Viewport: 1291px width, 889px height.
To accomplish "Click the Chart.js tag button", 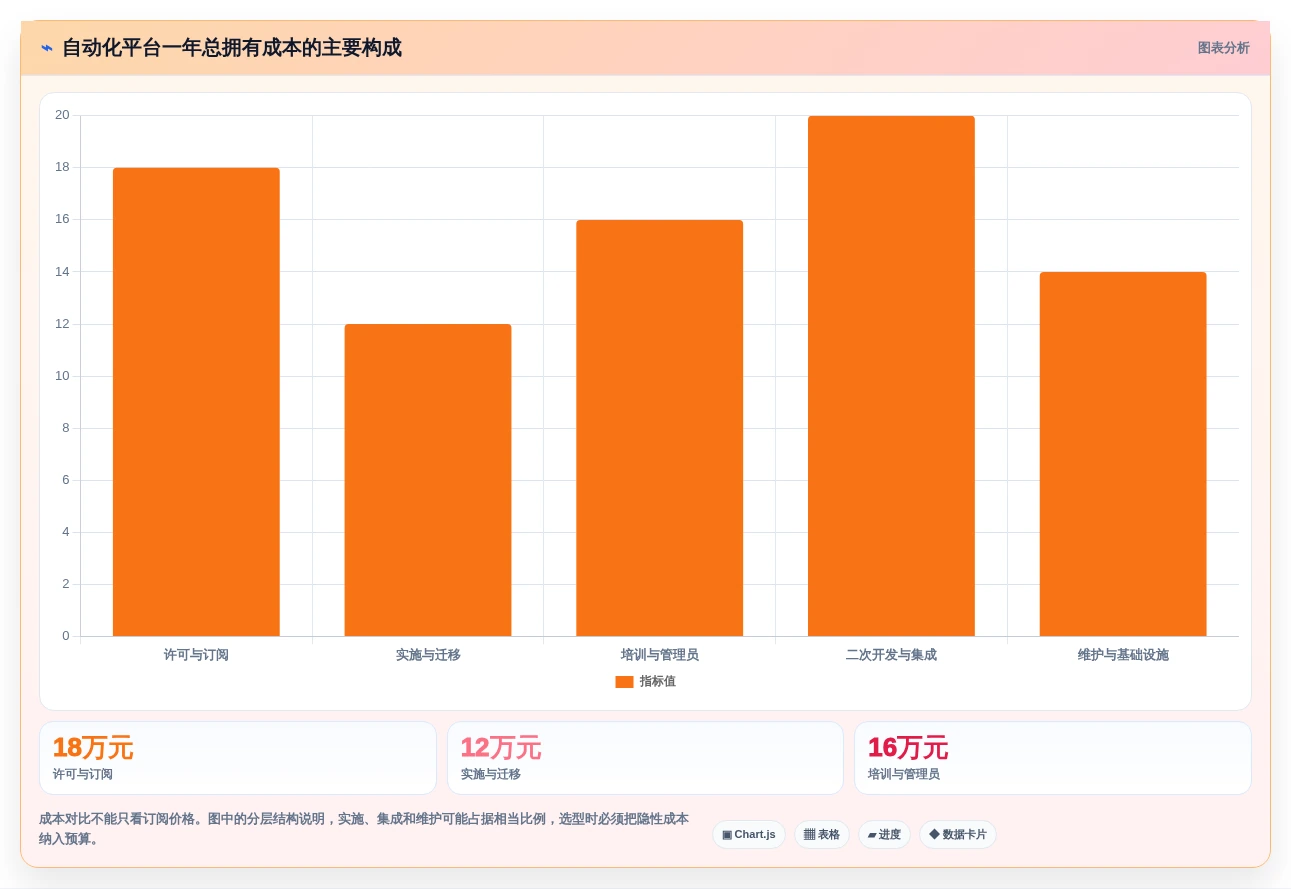I will 749,835.
